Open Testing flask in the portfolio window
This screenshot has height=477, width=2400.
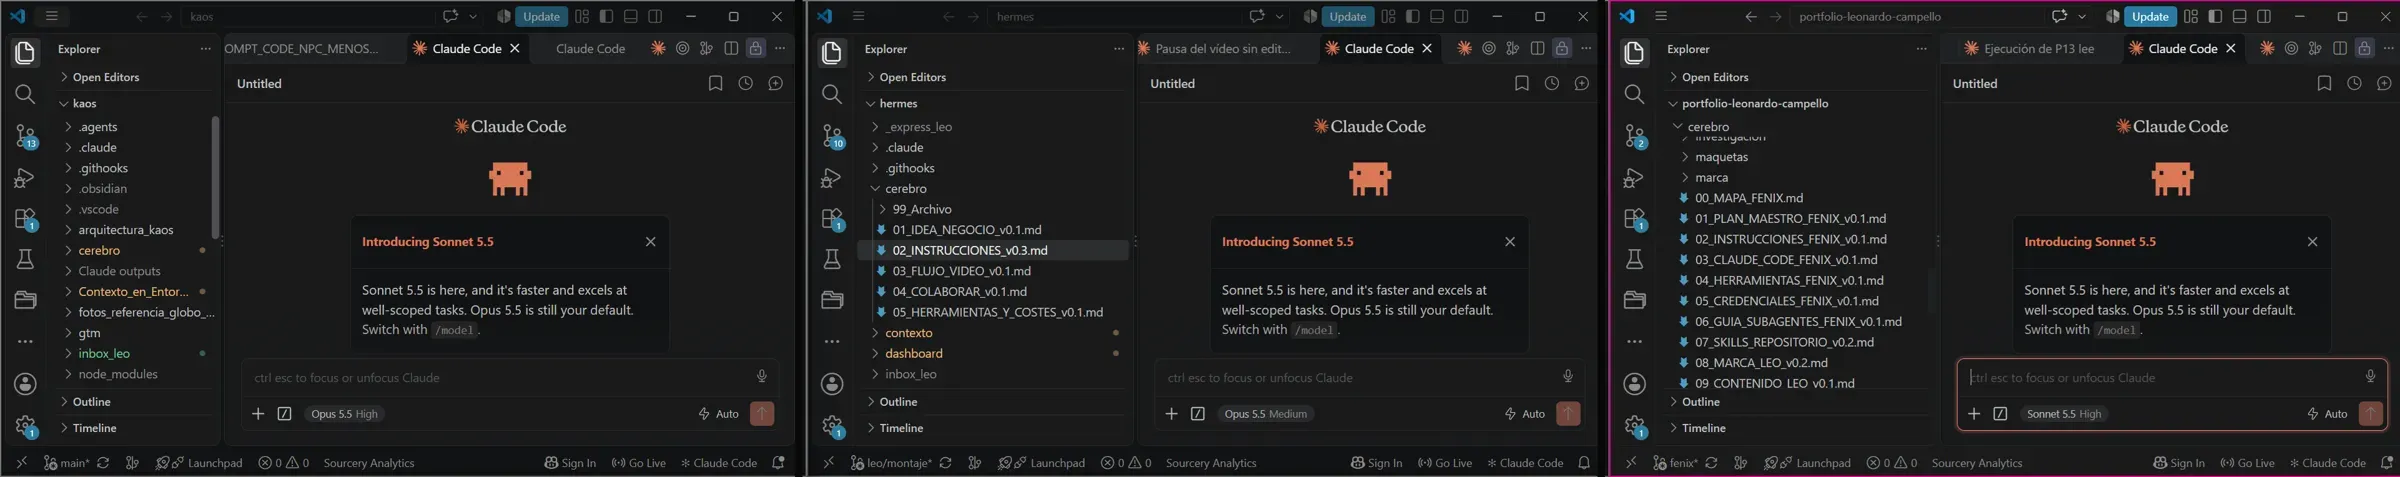coord(1635,260)
